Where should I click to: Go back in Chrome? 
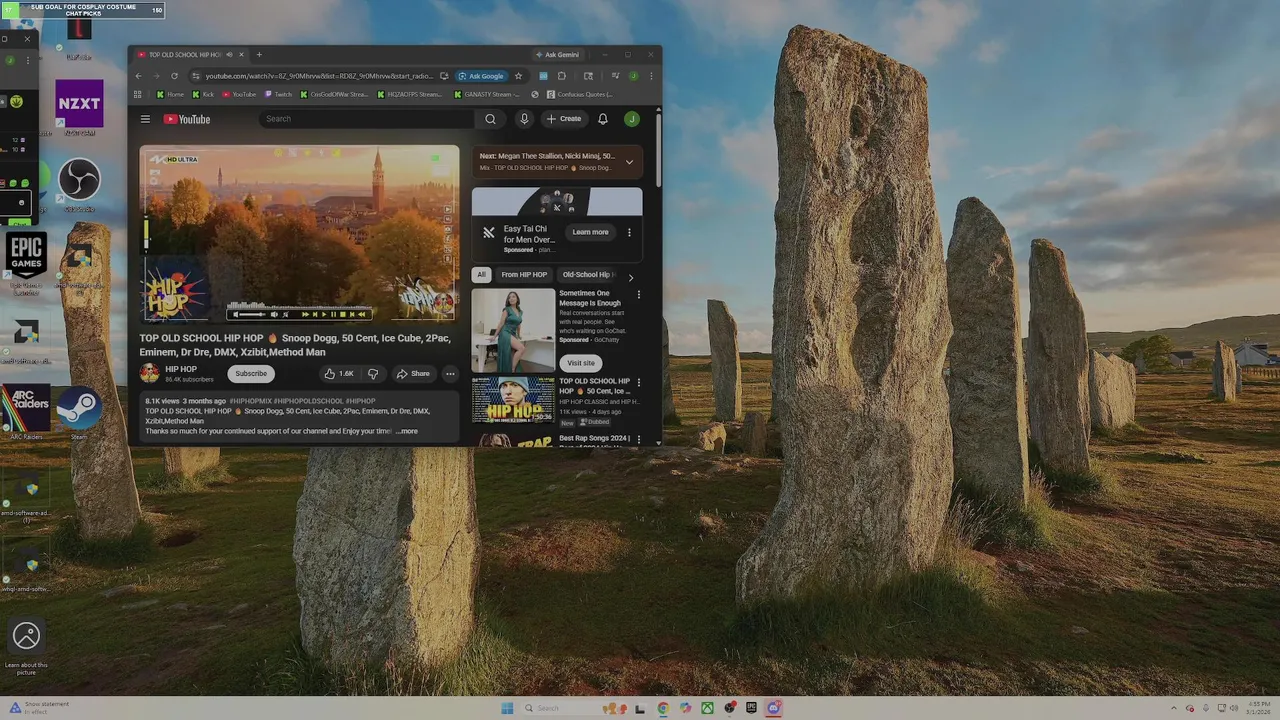tap(138, 76)
